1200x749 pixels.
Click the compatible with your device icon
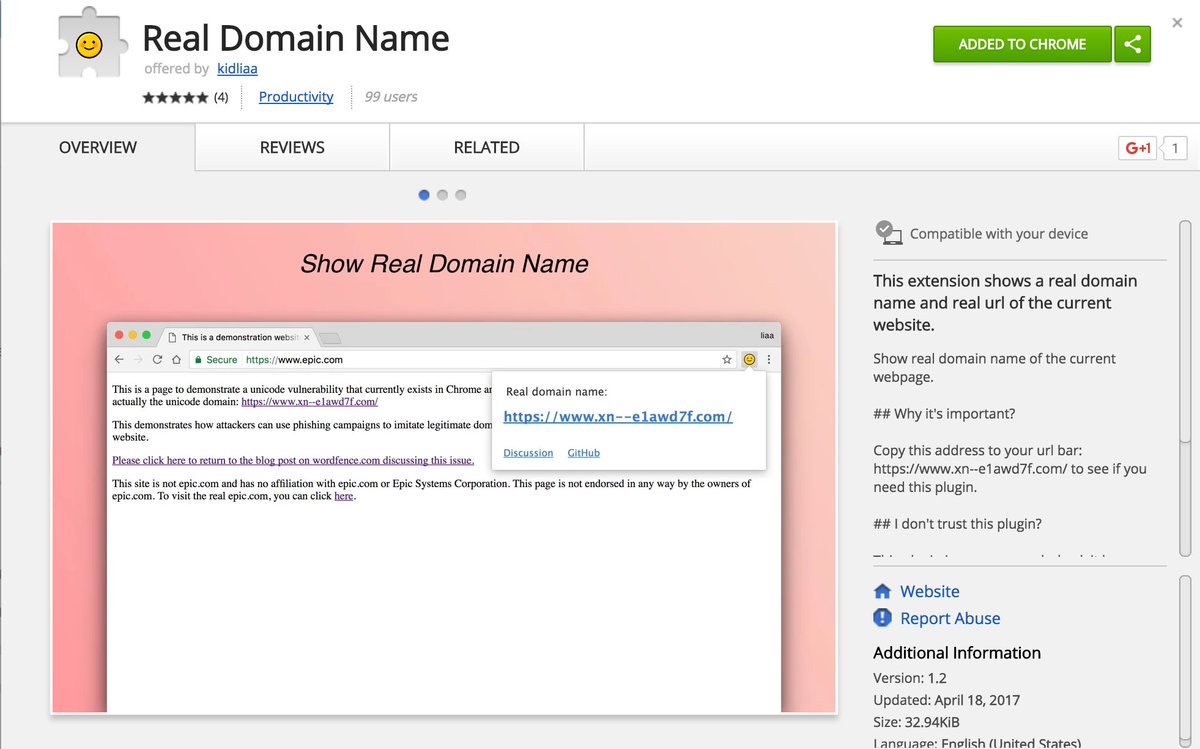[x=888, y=233]
